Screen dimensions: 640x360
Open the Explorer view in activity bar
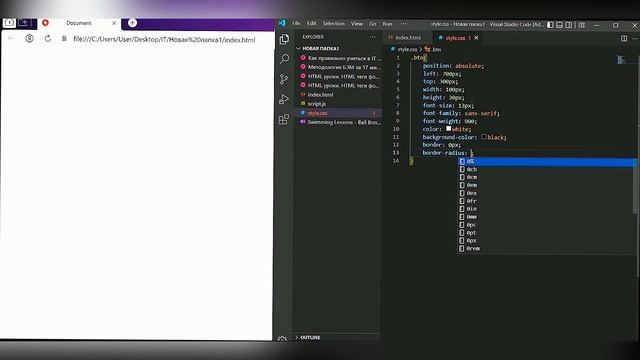click(x=284, y=39)
